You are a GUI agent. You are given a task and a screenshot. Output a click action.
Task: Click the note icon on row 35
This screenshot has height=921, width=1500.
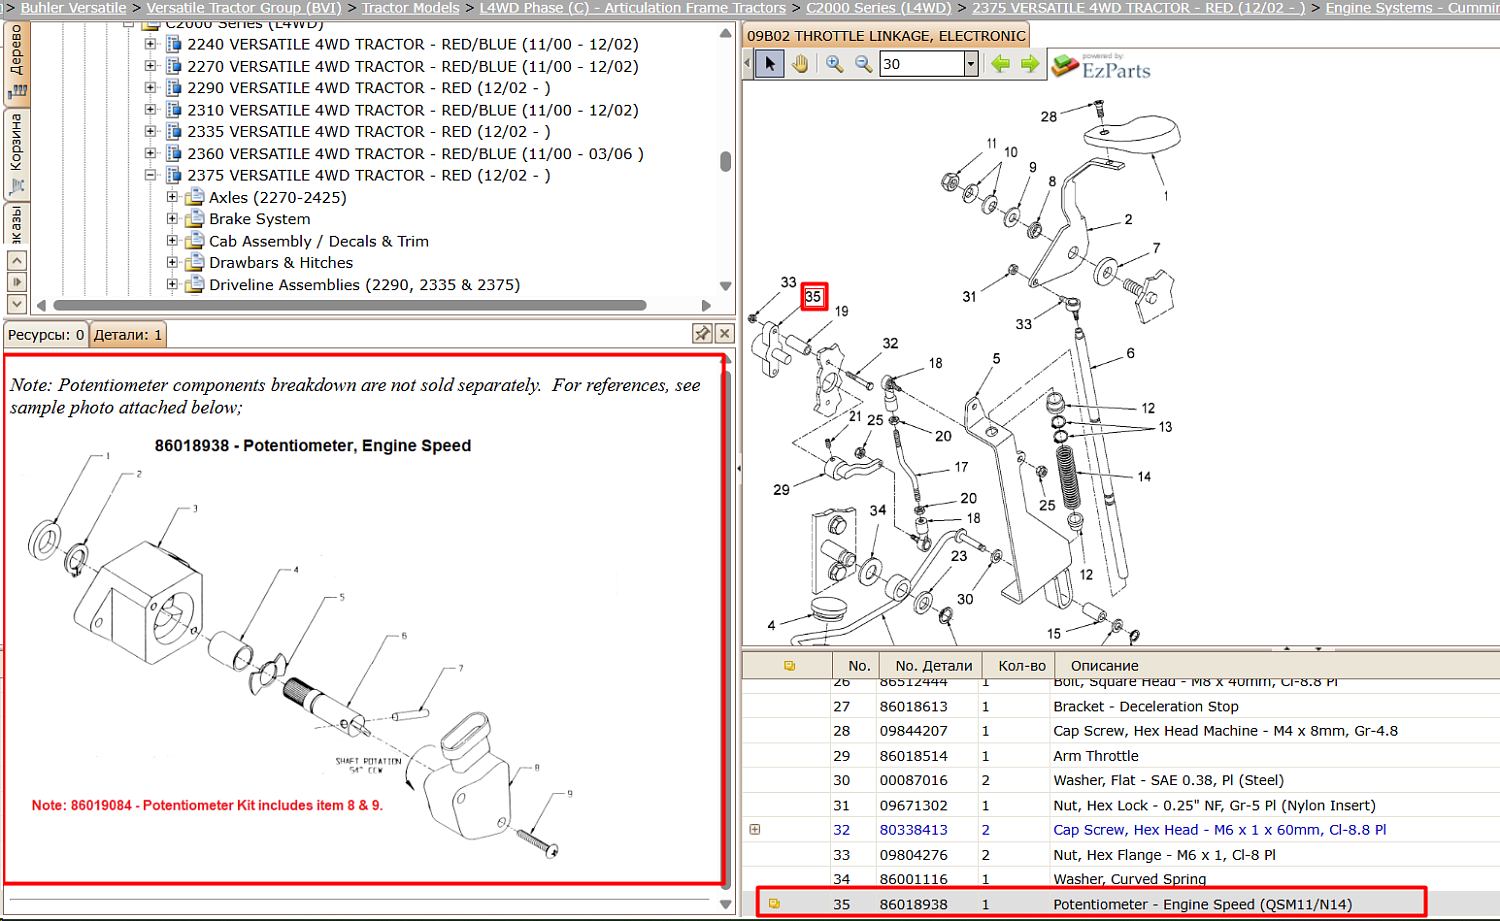click(774, 904)
